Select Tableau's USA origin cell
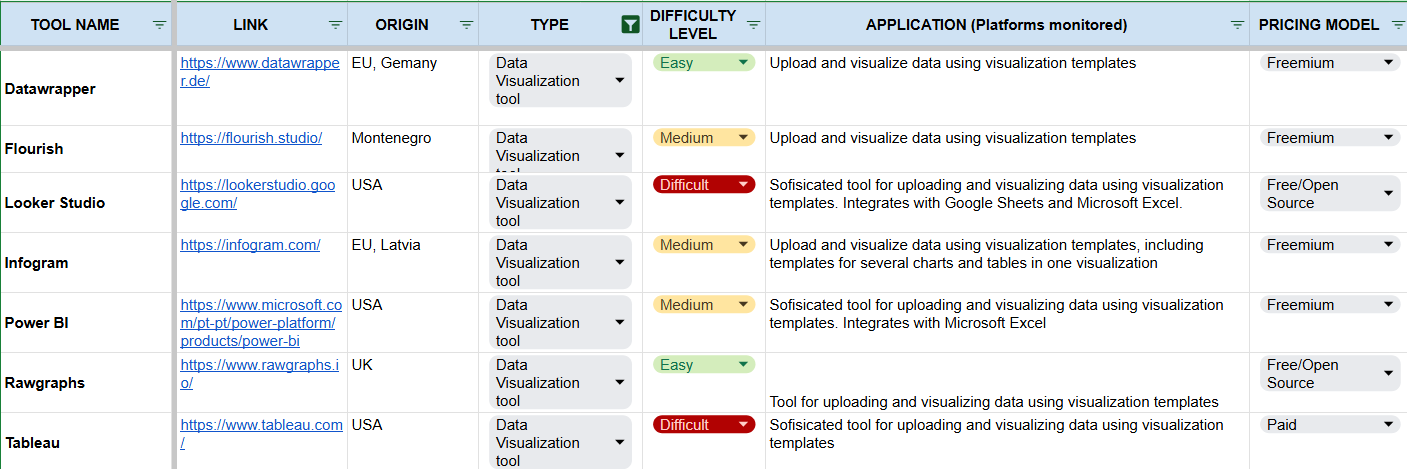 [x=412, y=441]
